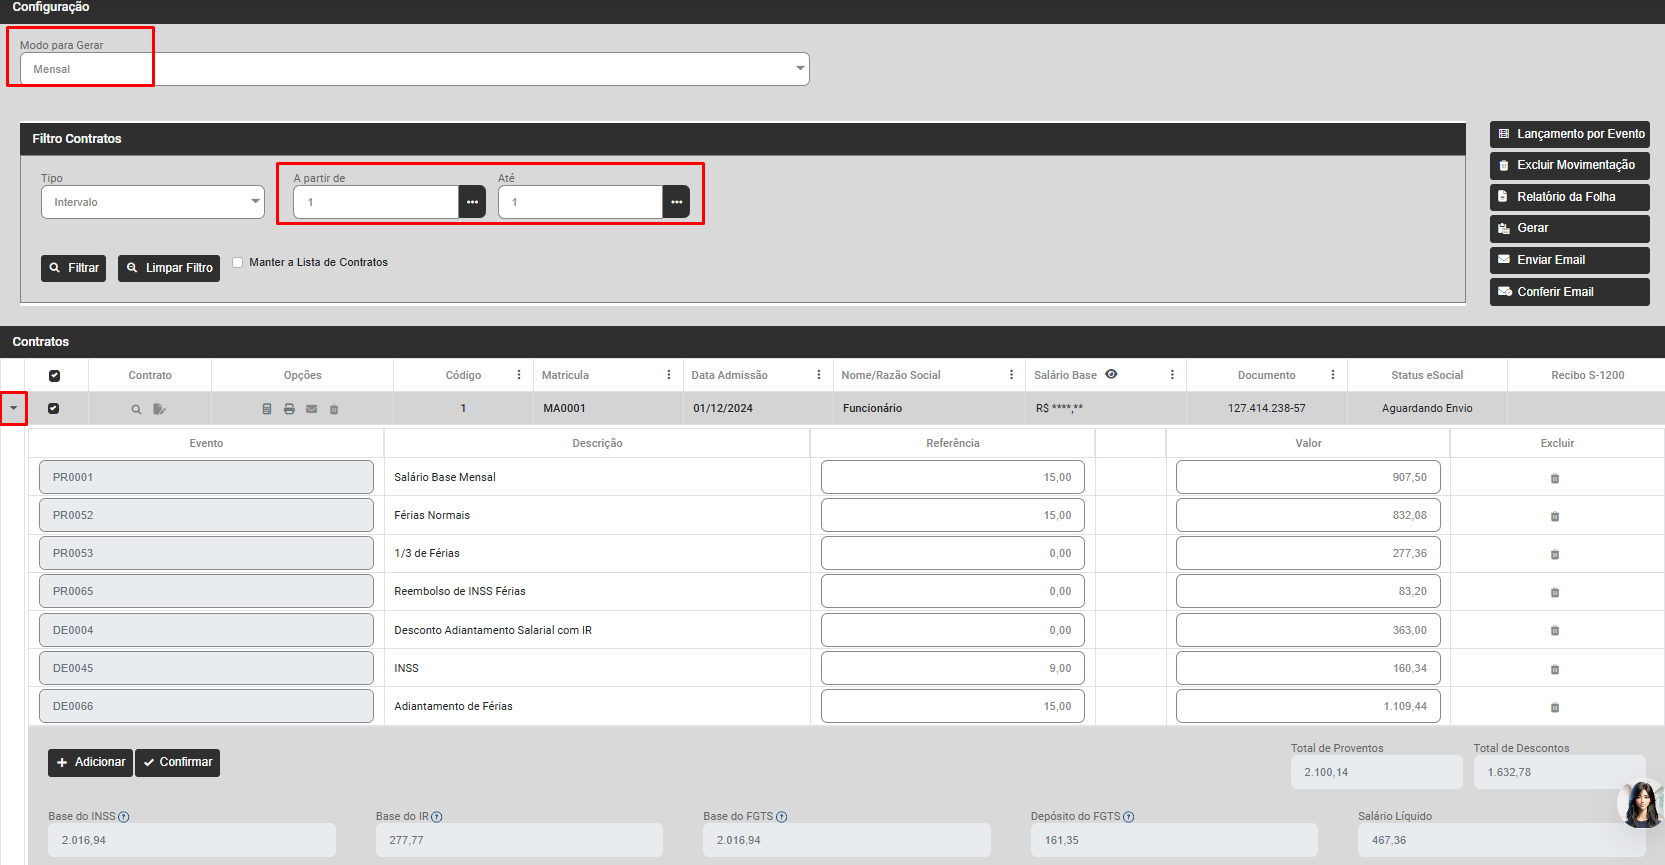Click the envelope icon in Opções column
The height and width of the screenshot is (865, 1665).
pos(311,409)
